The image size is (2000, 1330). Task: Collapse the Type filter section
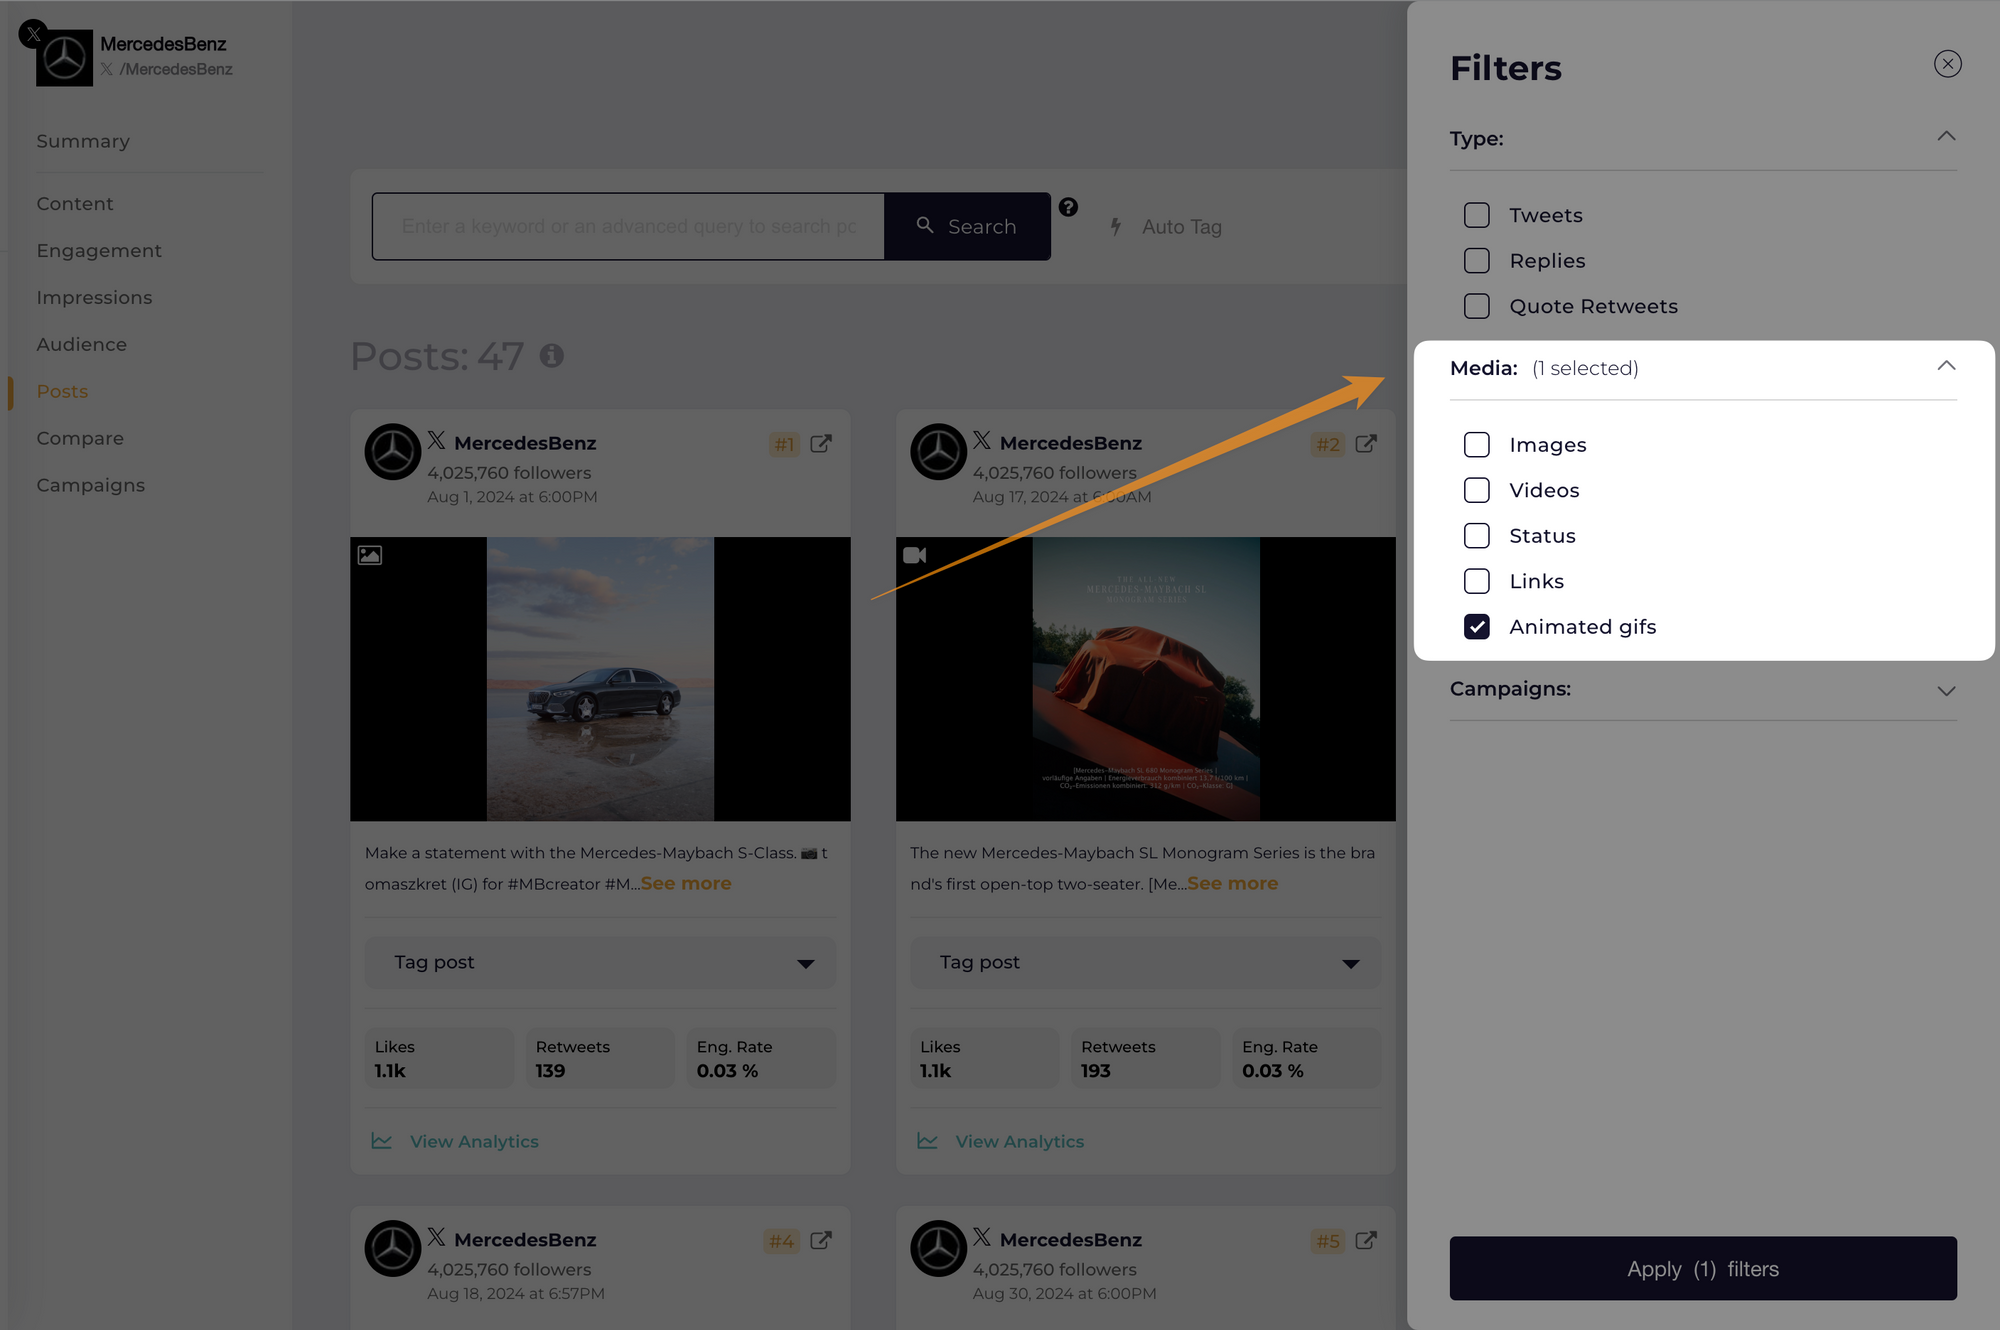(1946, 137)
